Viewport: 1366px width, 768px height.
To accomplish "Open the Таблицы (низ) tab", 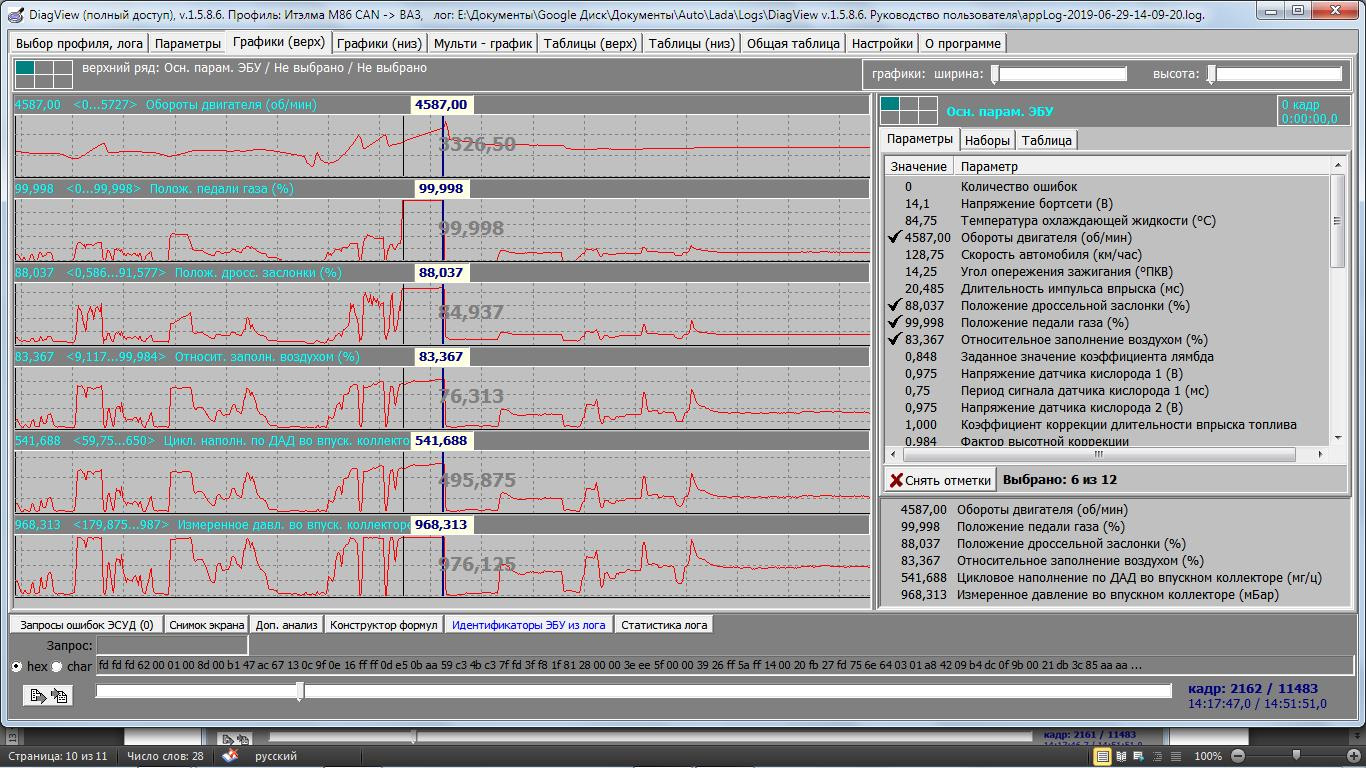I will (x=691, y=44).
